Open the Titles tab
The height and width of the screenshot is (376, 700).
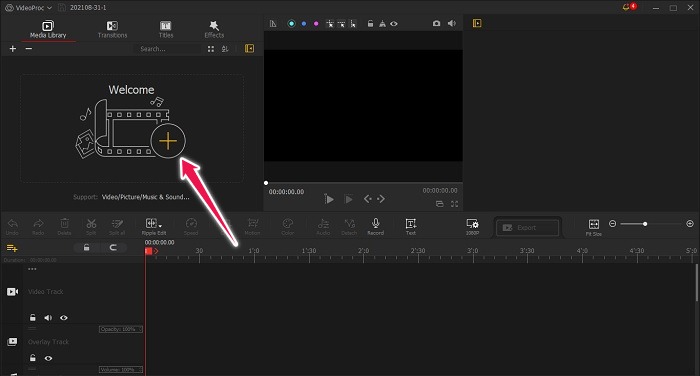(166, 29)
